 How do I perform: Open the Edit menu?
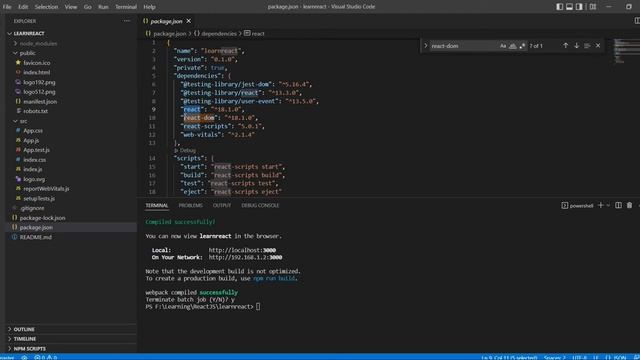pyautogui.click(x=23, y=7)
